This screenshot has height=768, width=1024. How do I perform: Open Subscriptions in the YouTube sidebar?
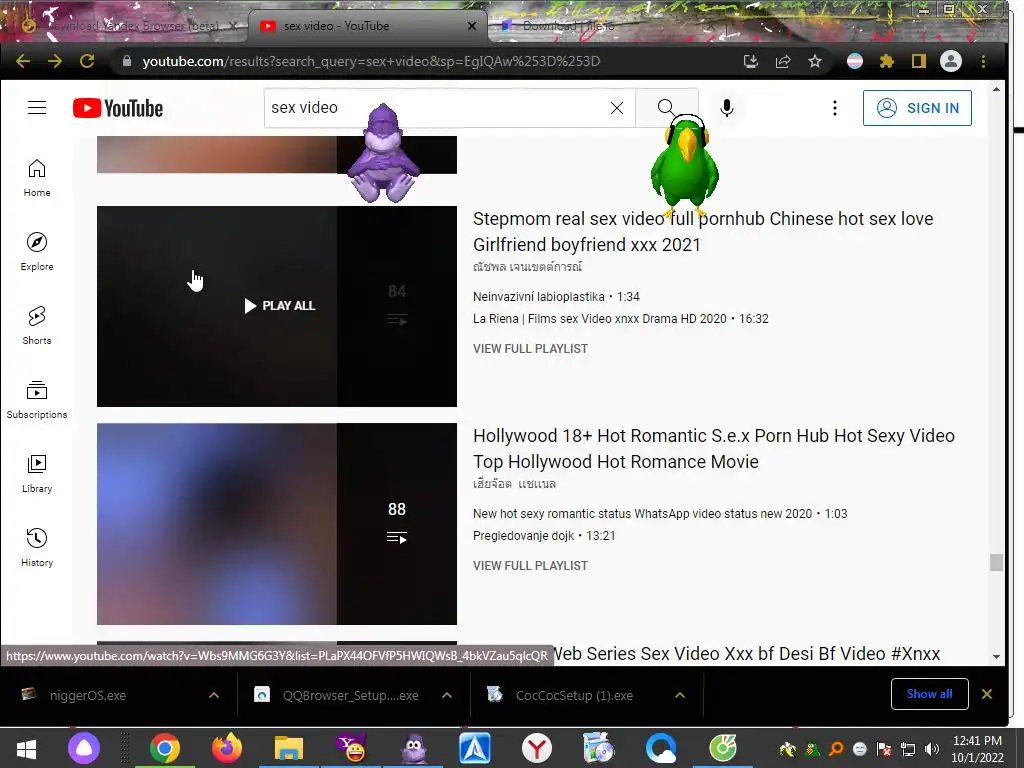pyautogui.click(x=37, y=400)
